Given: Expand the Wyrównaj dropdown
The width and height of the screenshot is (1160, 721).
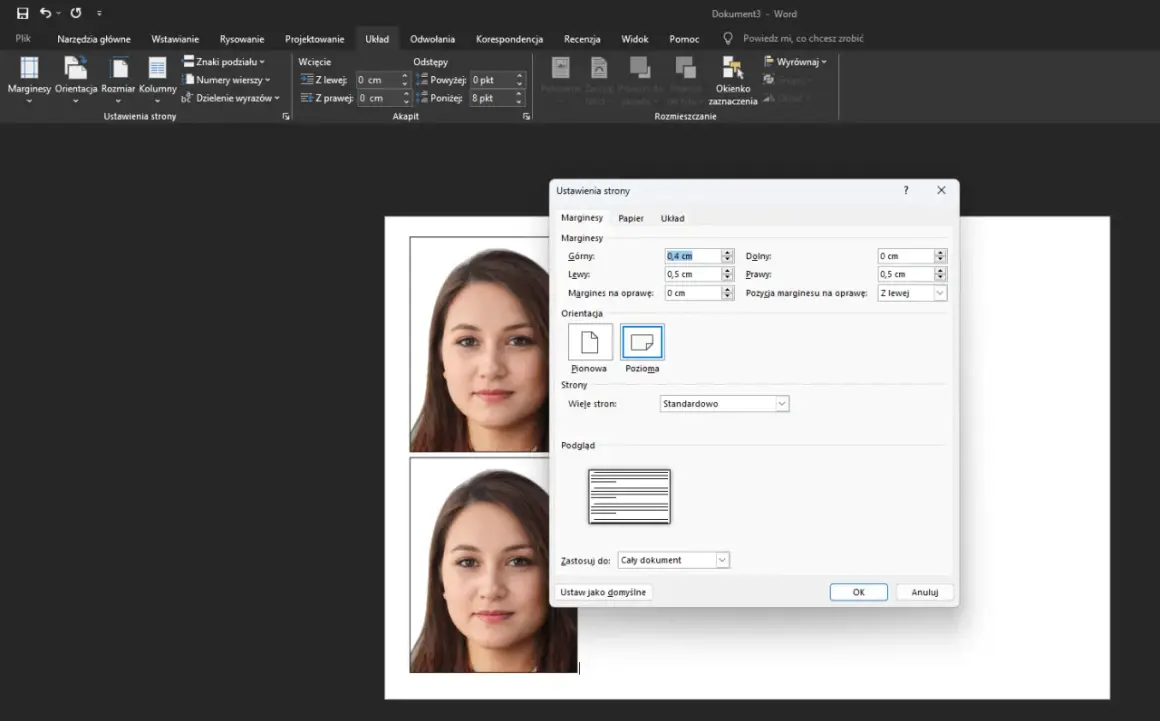Looking at the screenshot, I should click(x=795, y=61).
